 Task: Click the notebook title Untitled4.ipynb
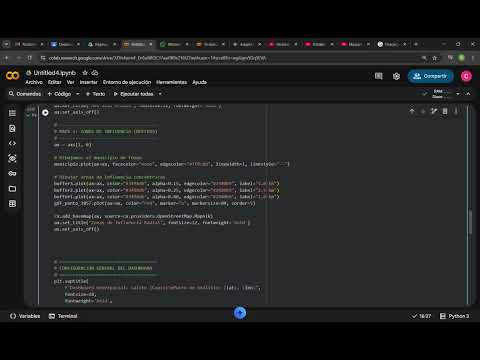point(55,73)
